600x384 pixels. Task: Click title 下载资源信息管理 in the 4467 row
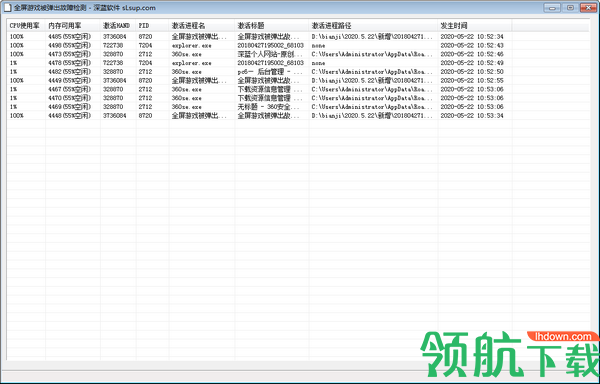269,89
